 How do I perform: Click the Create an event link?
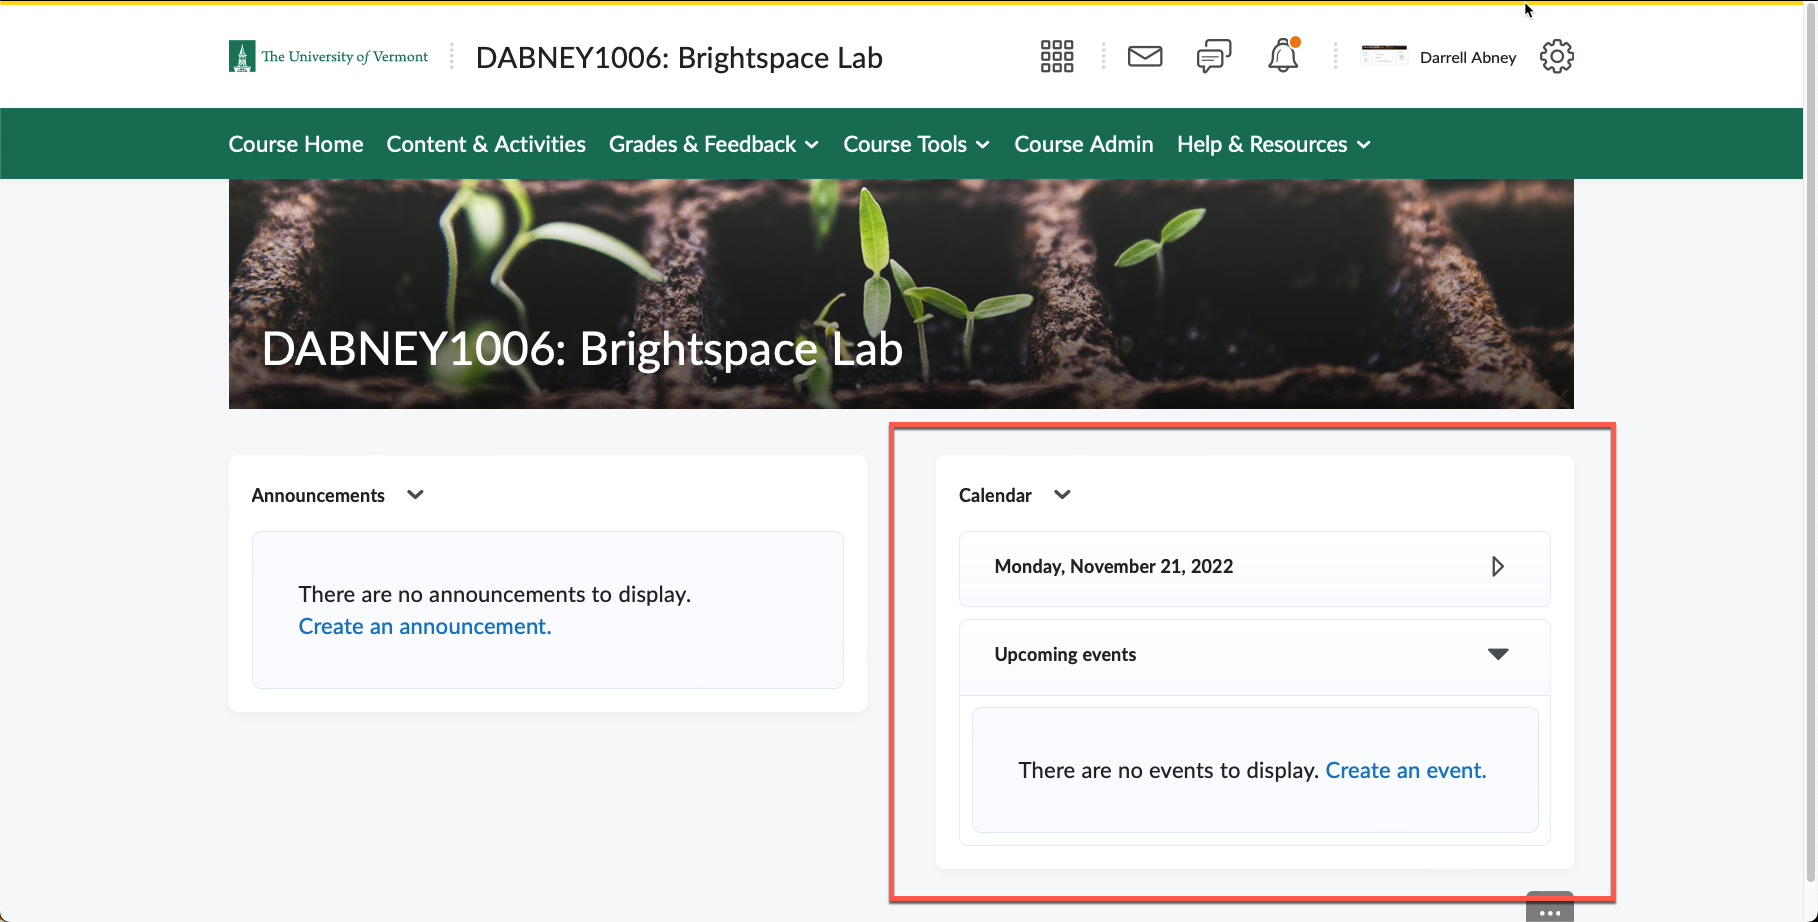click(x=1404, y=770)
